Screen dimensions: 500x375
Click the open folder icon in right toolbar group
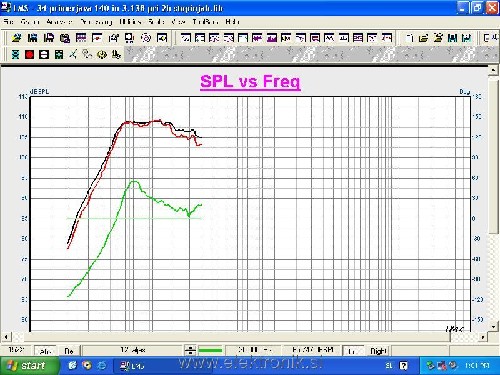[x=423, y=38]
